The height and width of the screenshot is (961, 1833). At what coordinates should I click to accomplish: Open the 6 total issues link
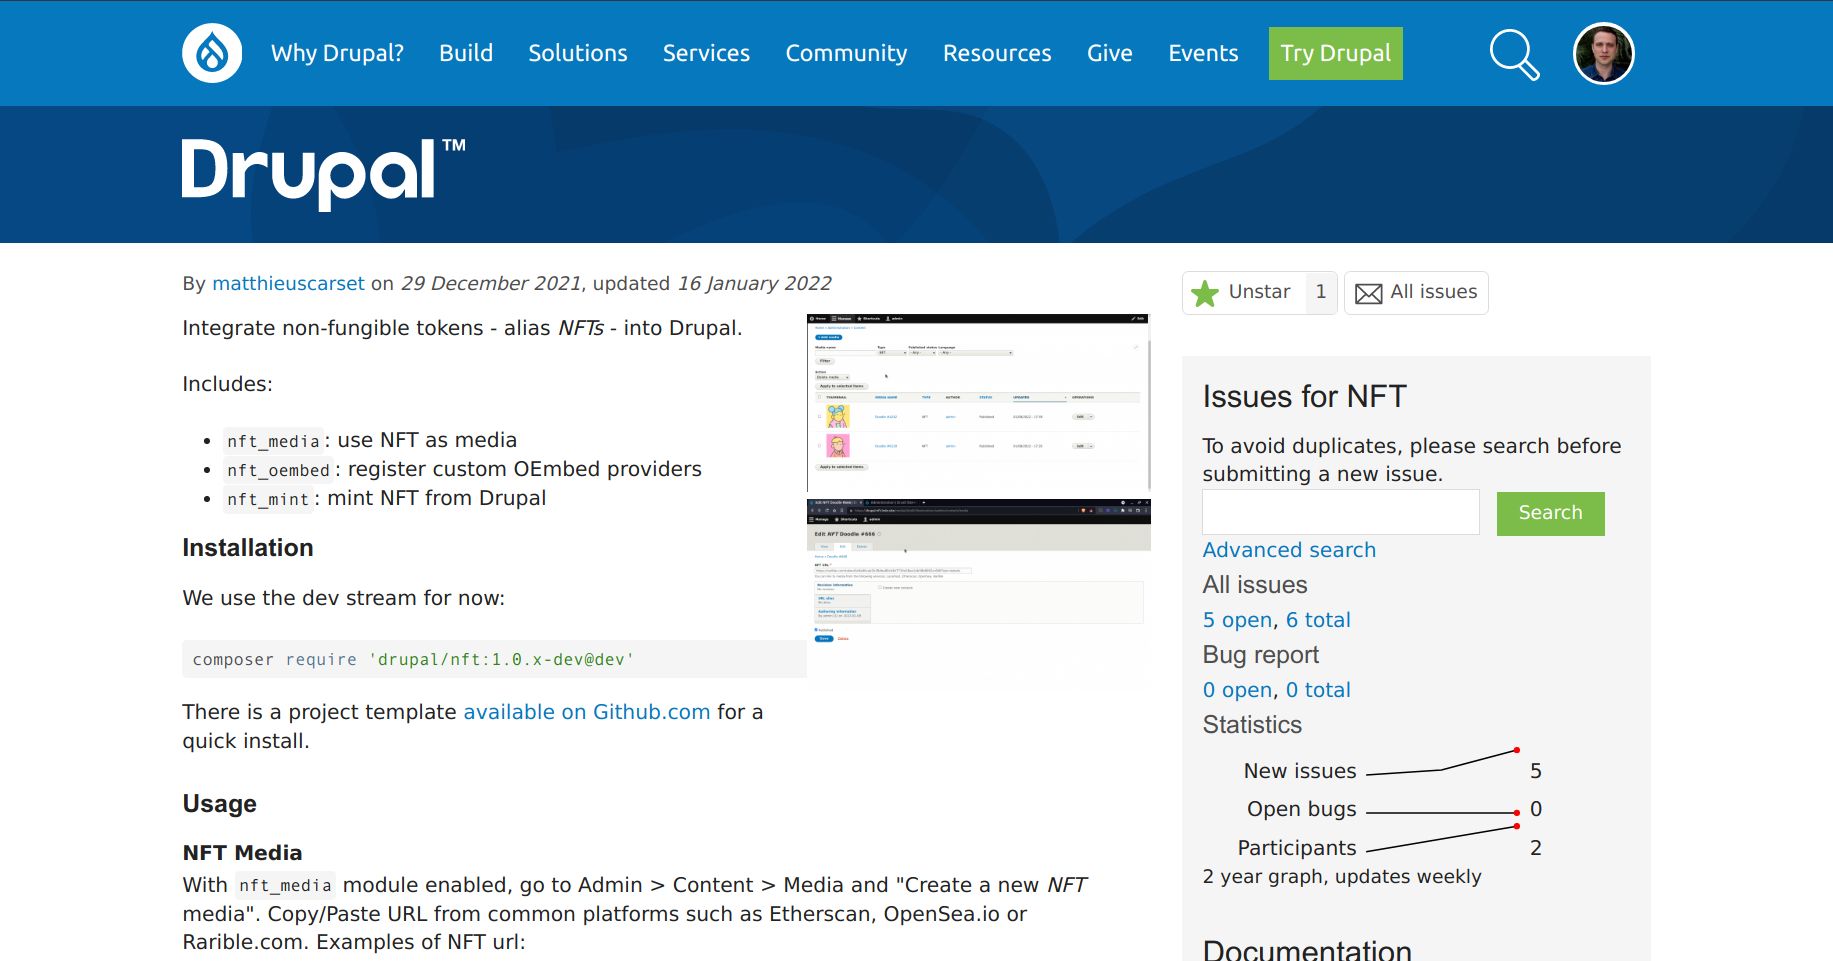point(1318,620)
